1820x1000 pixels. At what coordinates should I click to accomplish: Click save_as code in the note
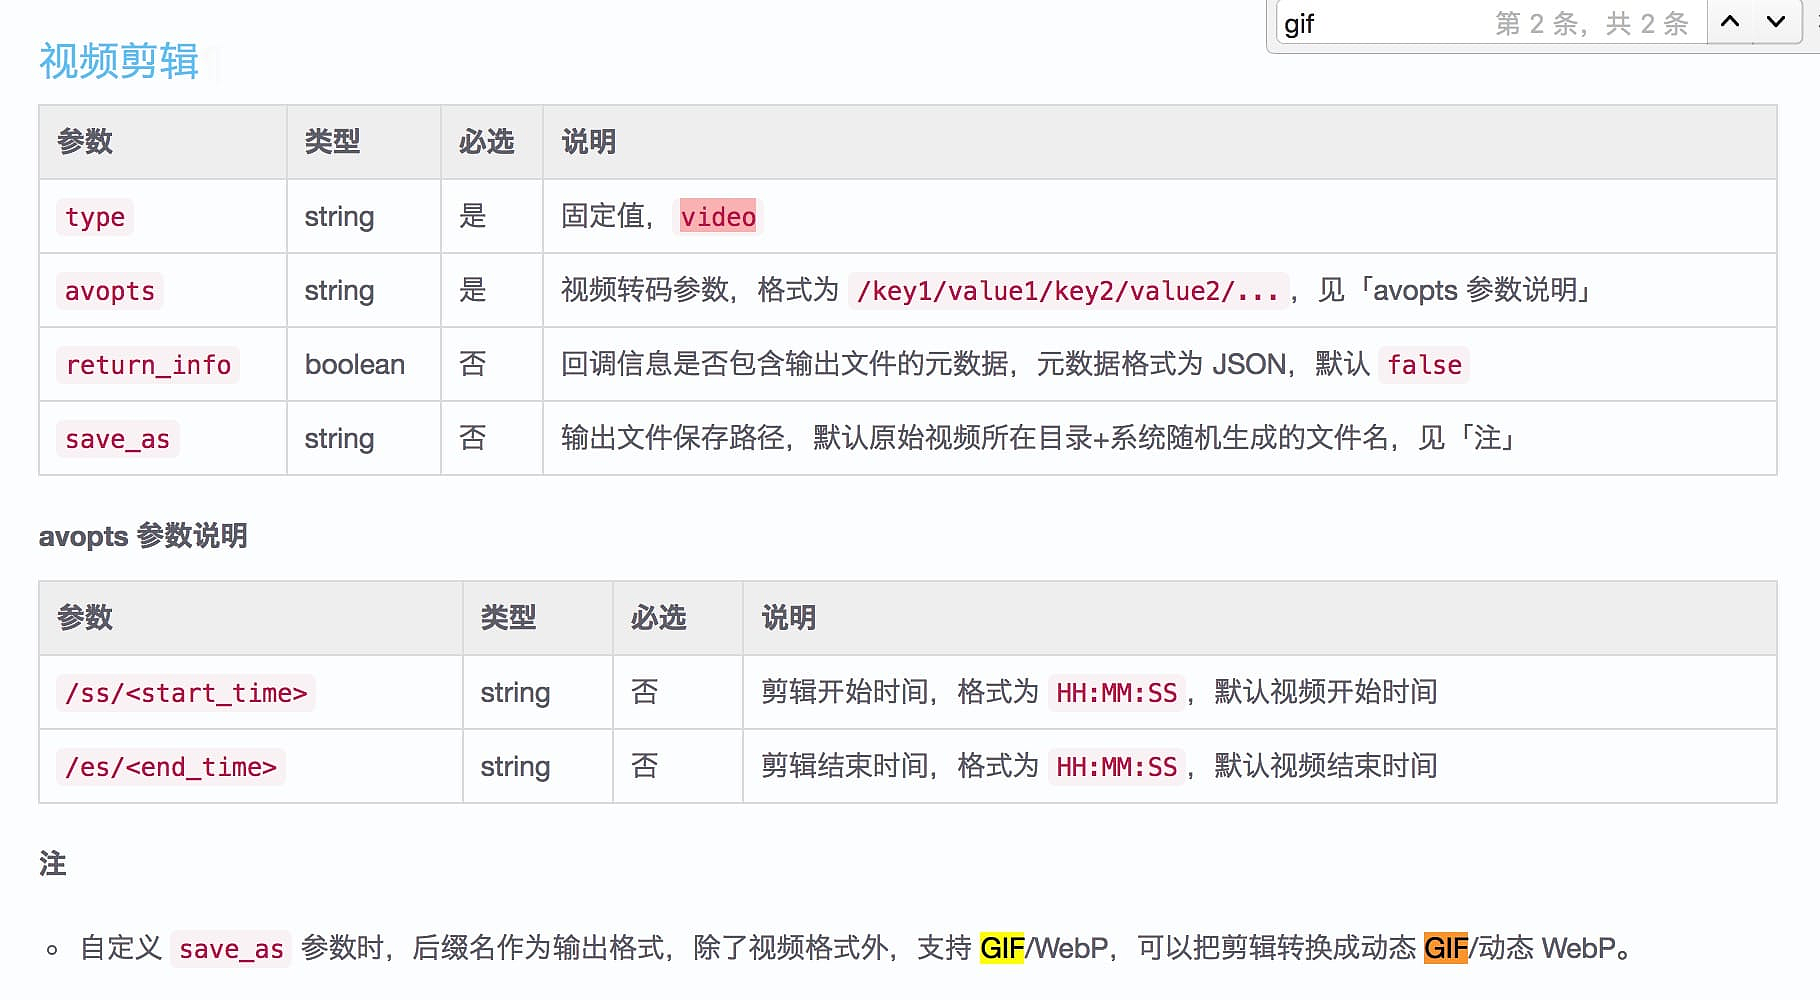pyautogui.click(x=231, y=949)
